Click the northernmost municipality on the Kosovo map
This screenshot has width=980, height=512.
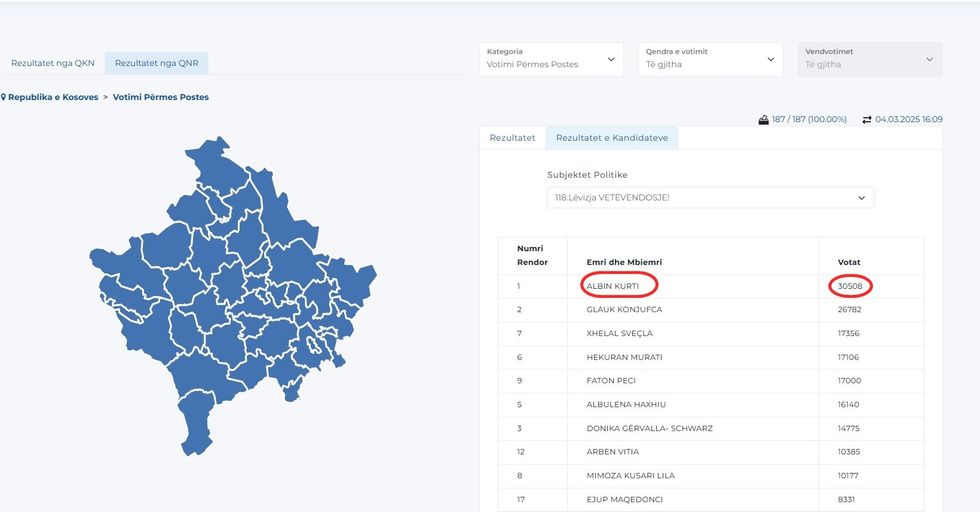pyautogui.click(x=215, y=163)
